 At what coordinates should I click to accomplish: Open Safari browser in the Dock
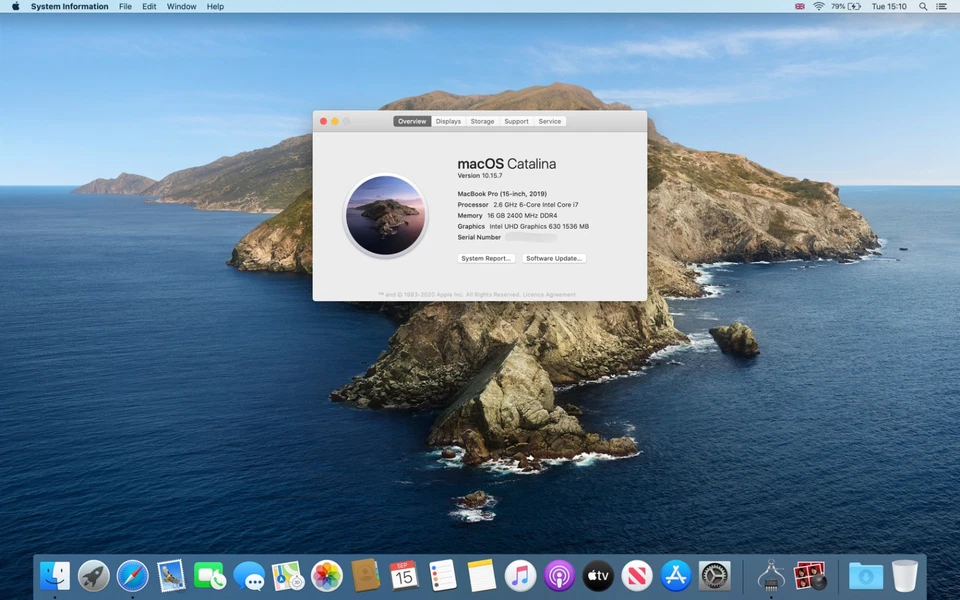pos(132,576)
